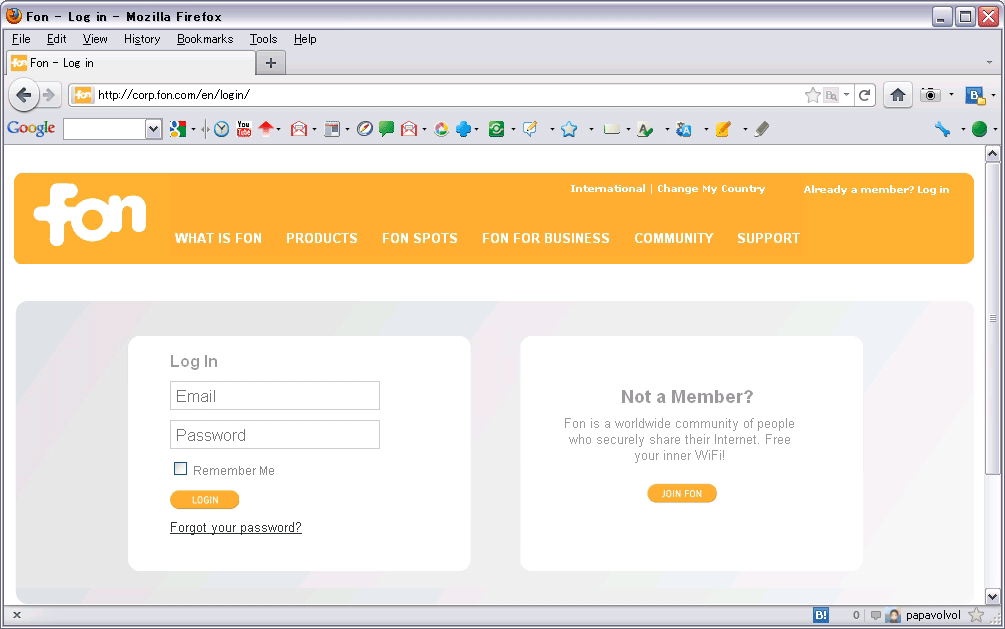
Task: Click the URL address bar text
Action: pos(174,95)
